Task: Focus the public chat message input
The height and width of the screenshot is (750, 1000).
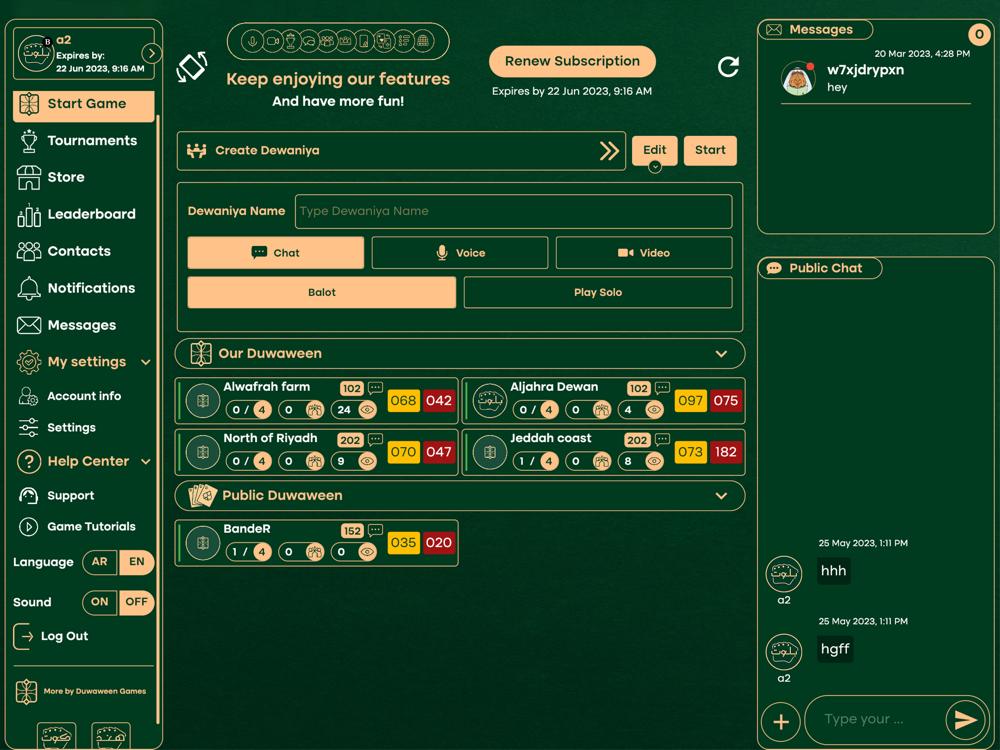Action: (876, 720)
